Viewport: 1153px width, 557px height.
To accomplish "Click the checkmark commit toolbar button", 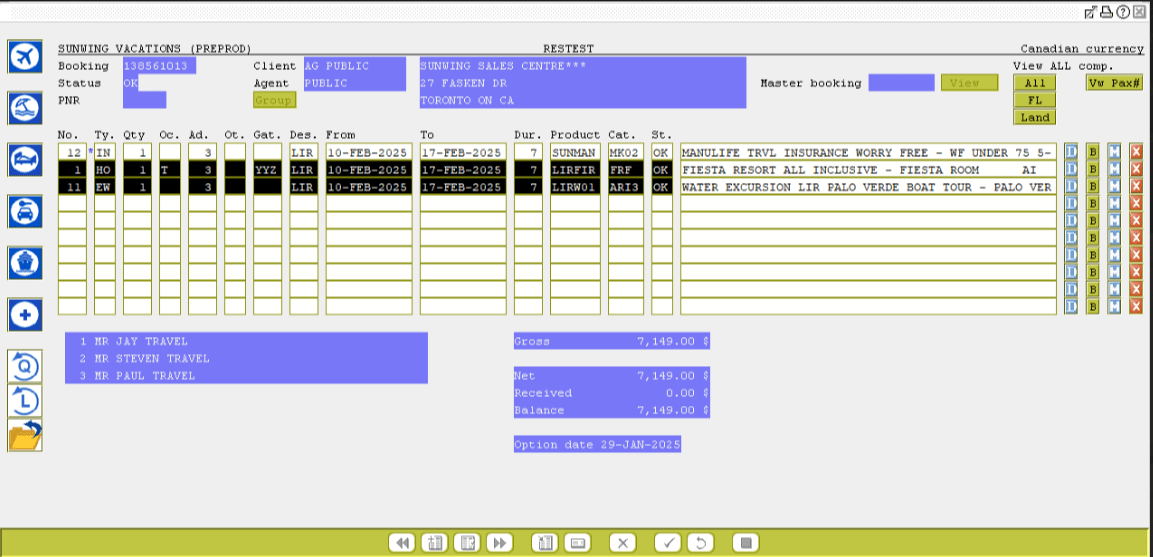I will pyautogui.click(x=668, y=543).
